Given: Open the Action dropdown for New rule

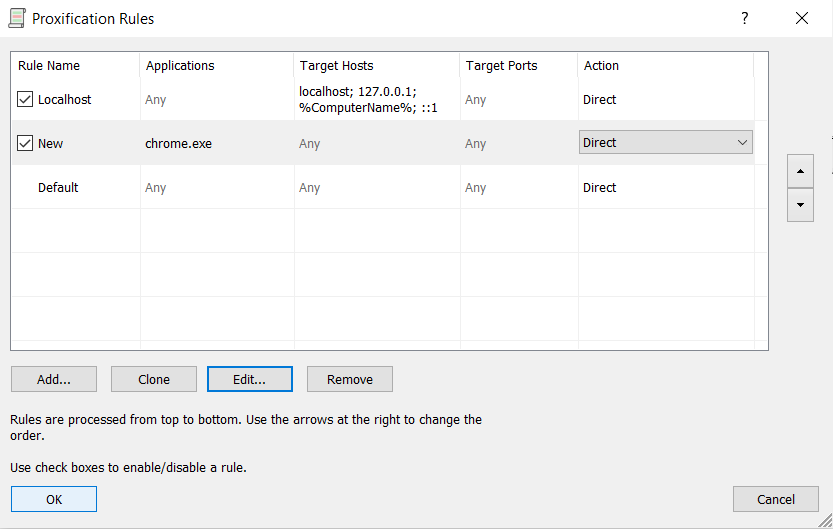Looking at the screenshot, I should [666, 142].
